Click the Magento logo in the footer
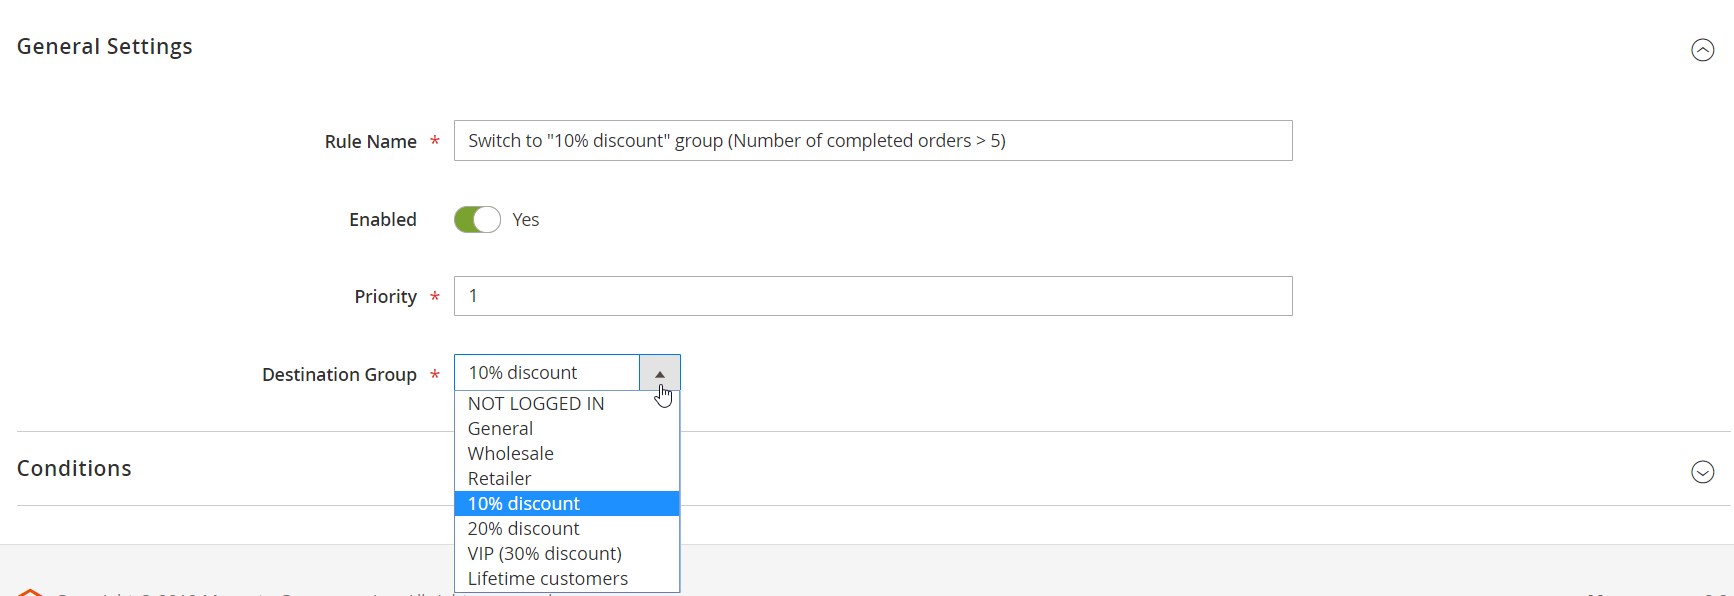Screen dimensions: 1734x596 click(x=30, y=591)
